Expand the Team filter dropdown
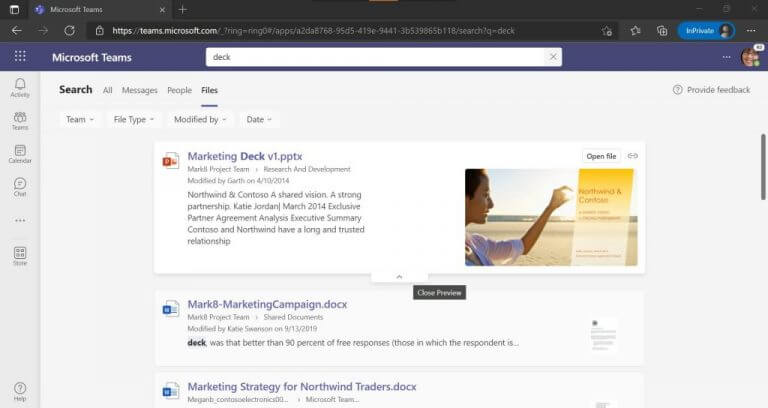Image resolution: width=768 pixels, height=408 pixels. click(80, 119)
